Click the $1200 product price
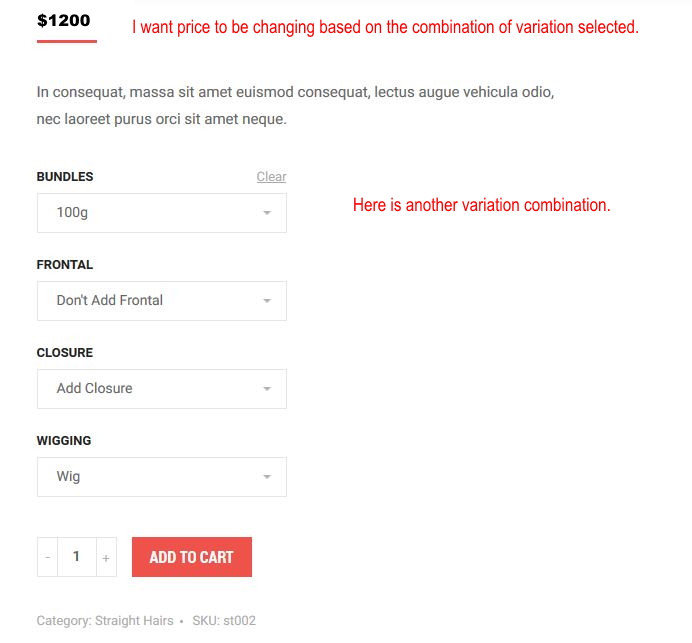Image resolution: width=692 pixels, height=643 pixels. [63, 21]
